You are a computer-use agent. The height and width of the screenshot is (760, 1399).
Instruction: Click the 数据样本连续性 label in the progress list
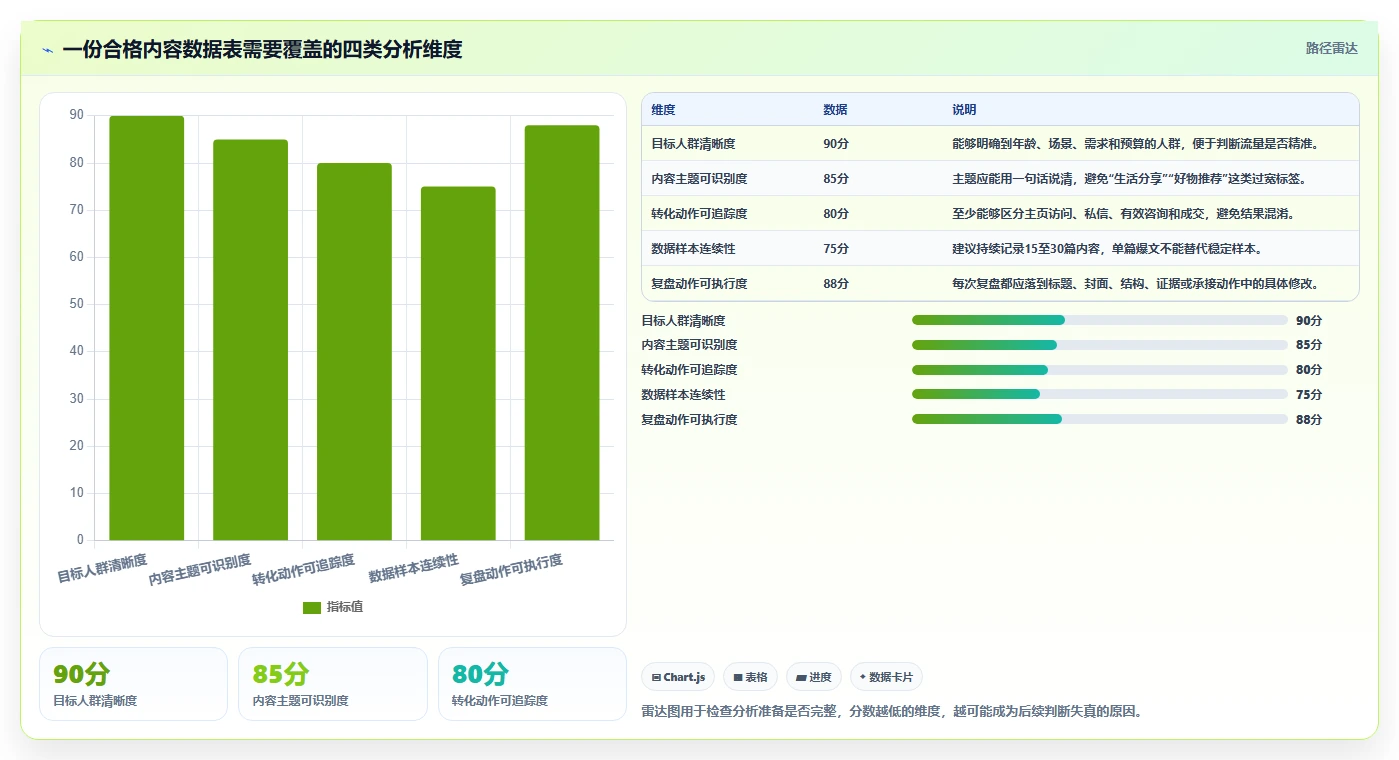[x=683, y=395]
